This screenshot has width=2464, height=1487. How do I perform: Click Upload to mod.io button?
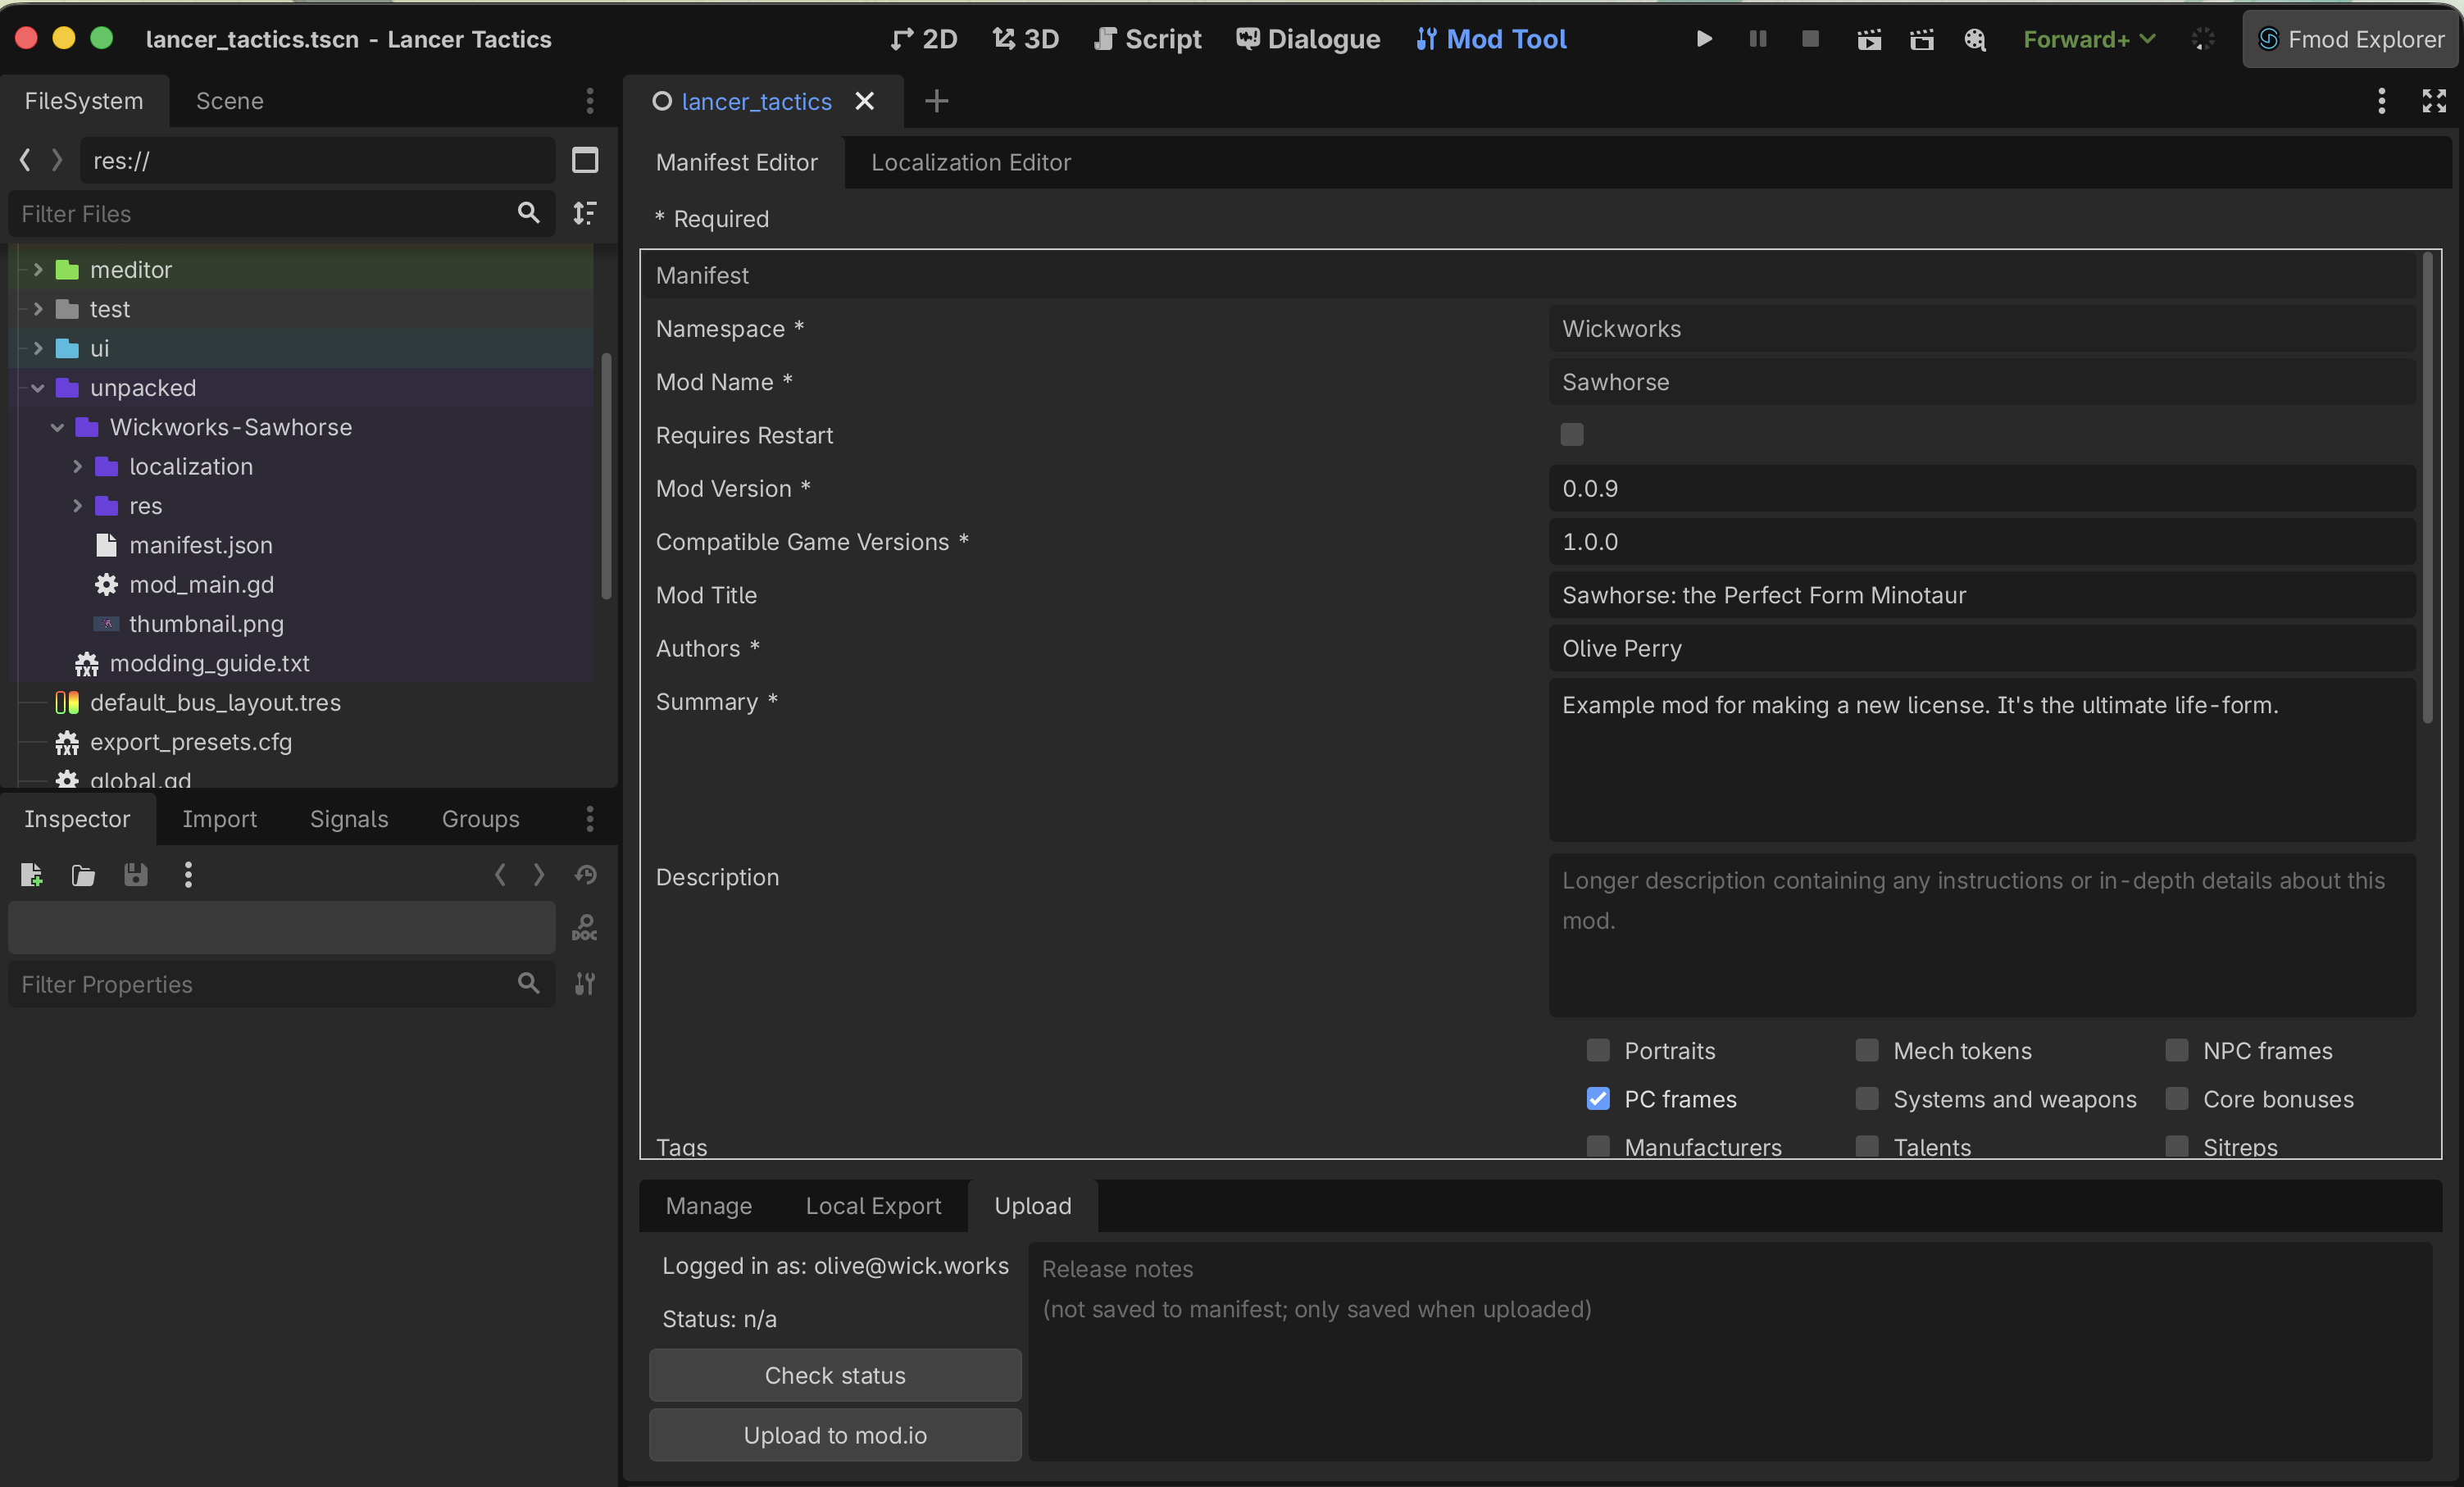(835, 1435)
